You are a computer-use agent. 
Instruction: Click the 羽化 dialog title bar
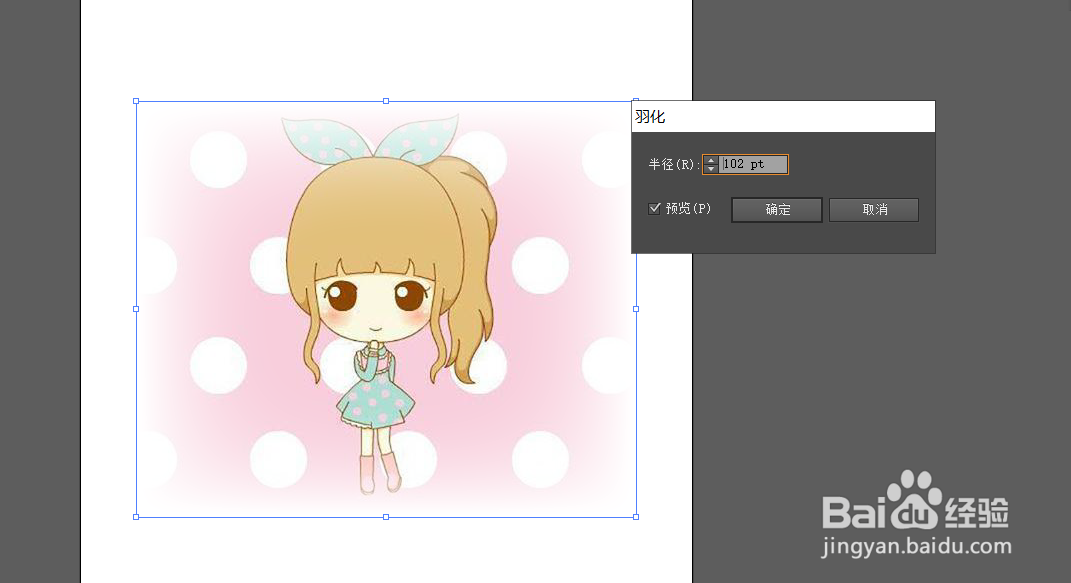coord(783,117)
